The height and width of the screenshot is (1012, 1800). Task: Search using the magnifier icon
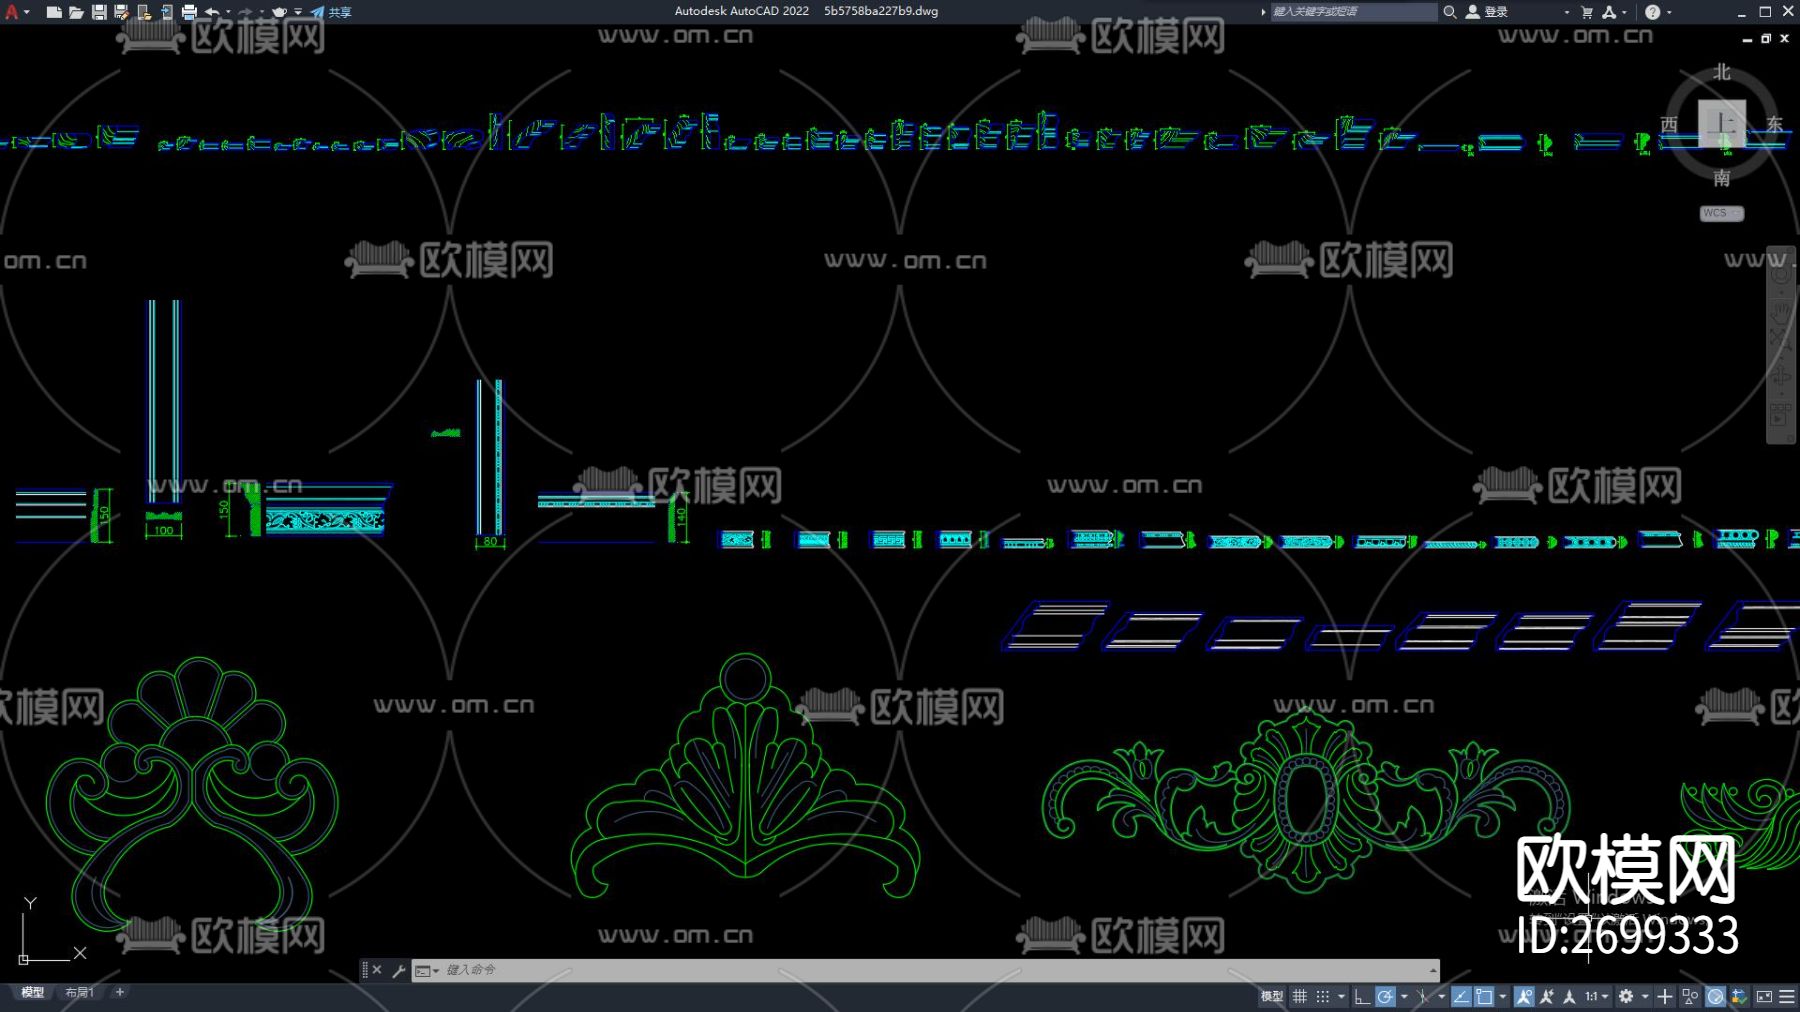(x=1449, y=12)
